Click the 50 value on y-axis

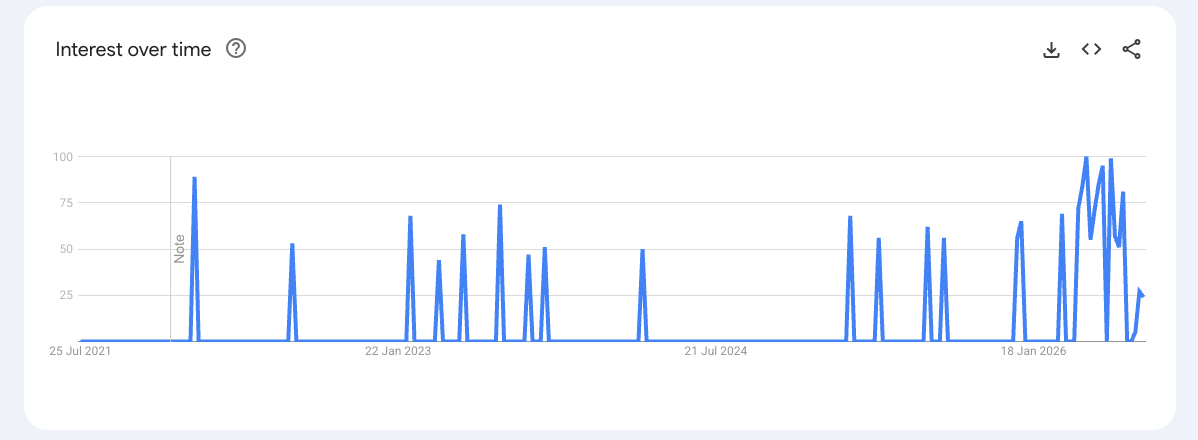[66, 249]
